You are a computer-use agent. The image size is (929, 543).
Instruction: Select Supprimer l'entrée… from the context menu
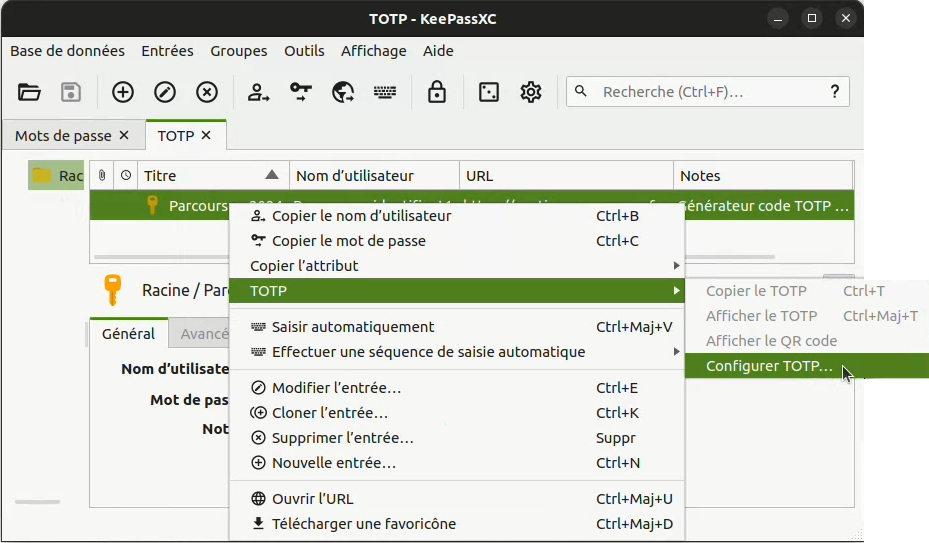tap(342, 438)
